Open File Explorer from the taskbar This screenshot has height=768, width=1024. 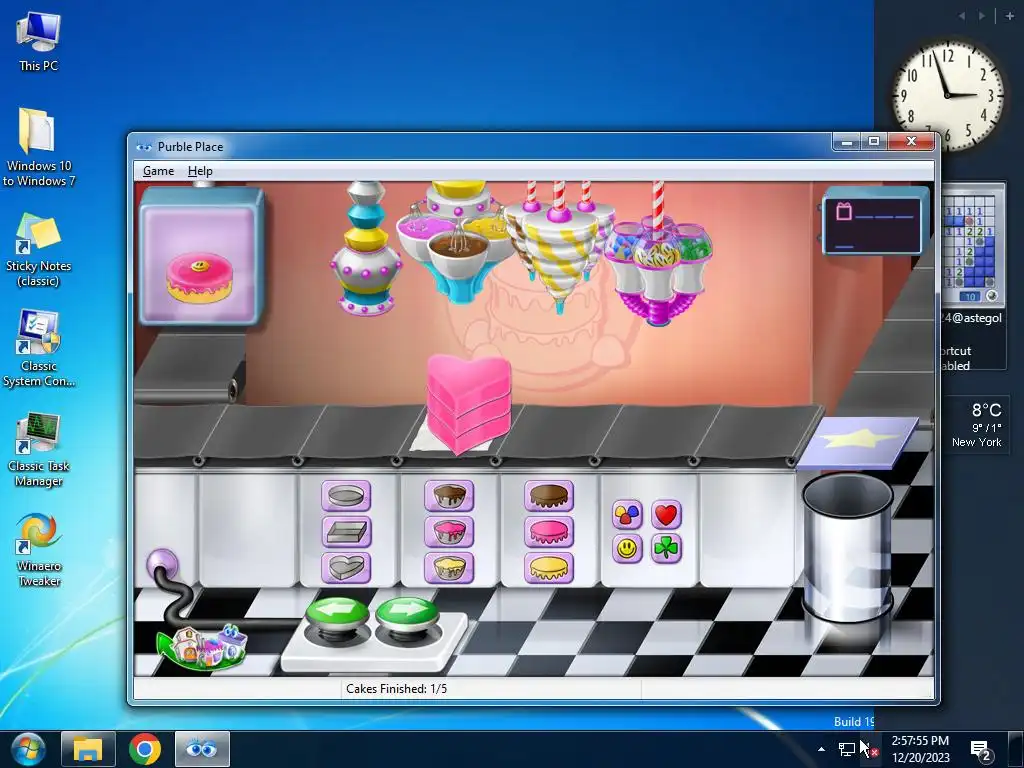[x=88, y=749]
